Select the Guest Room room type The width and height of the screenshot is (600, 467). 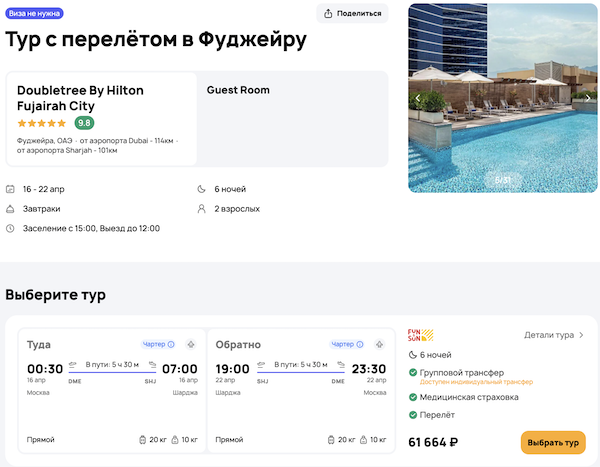pos(238,90)
